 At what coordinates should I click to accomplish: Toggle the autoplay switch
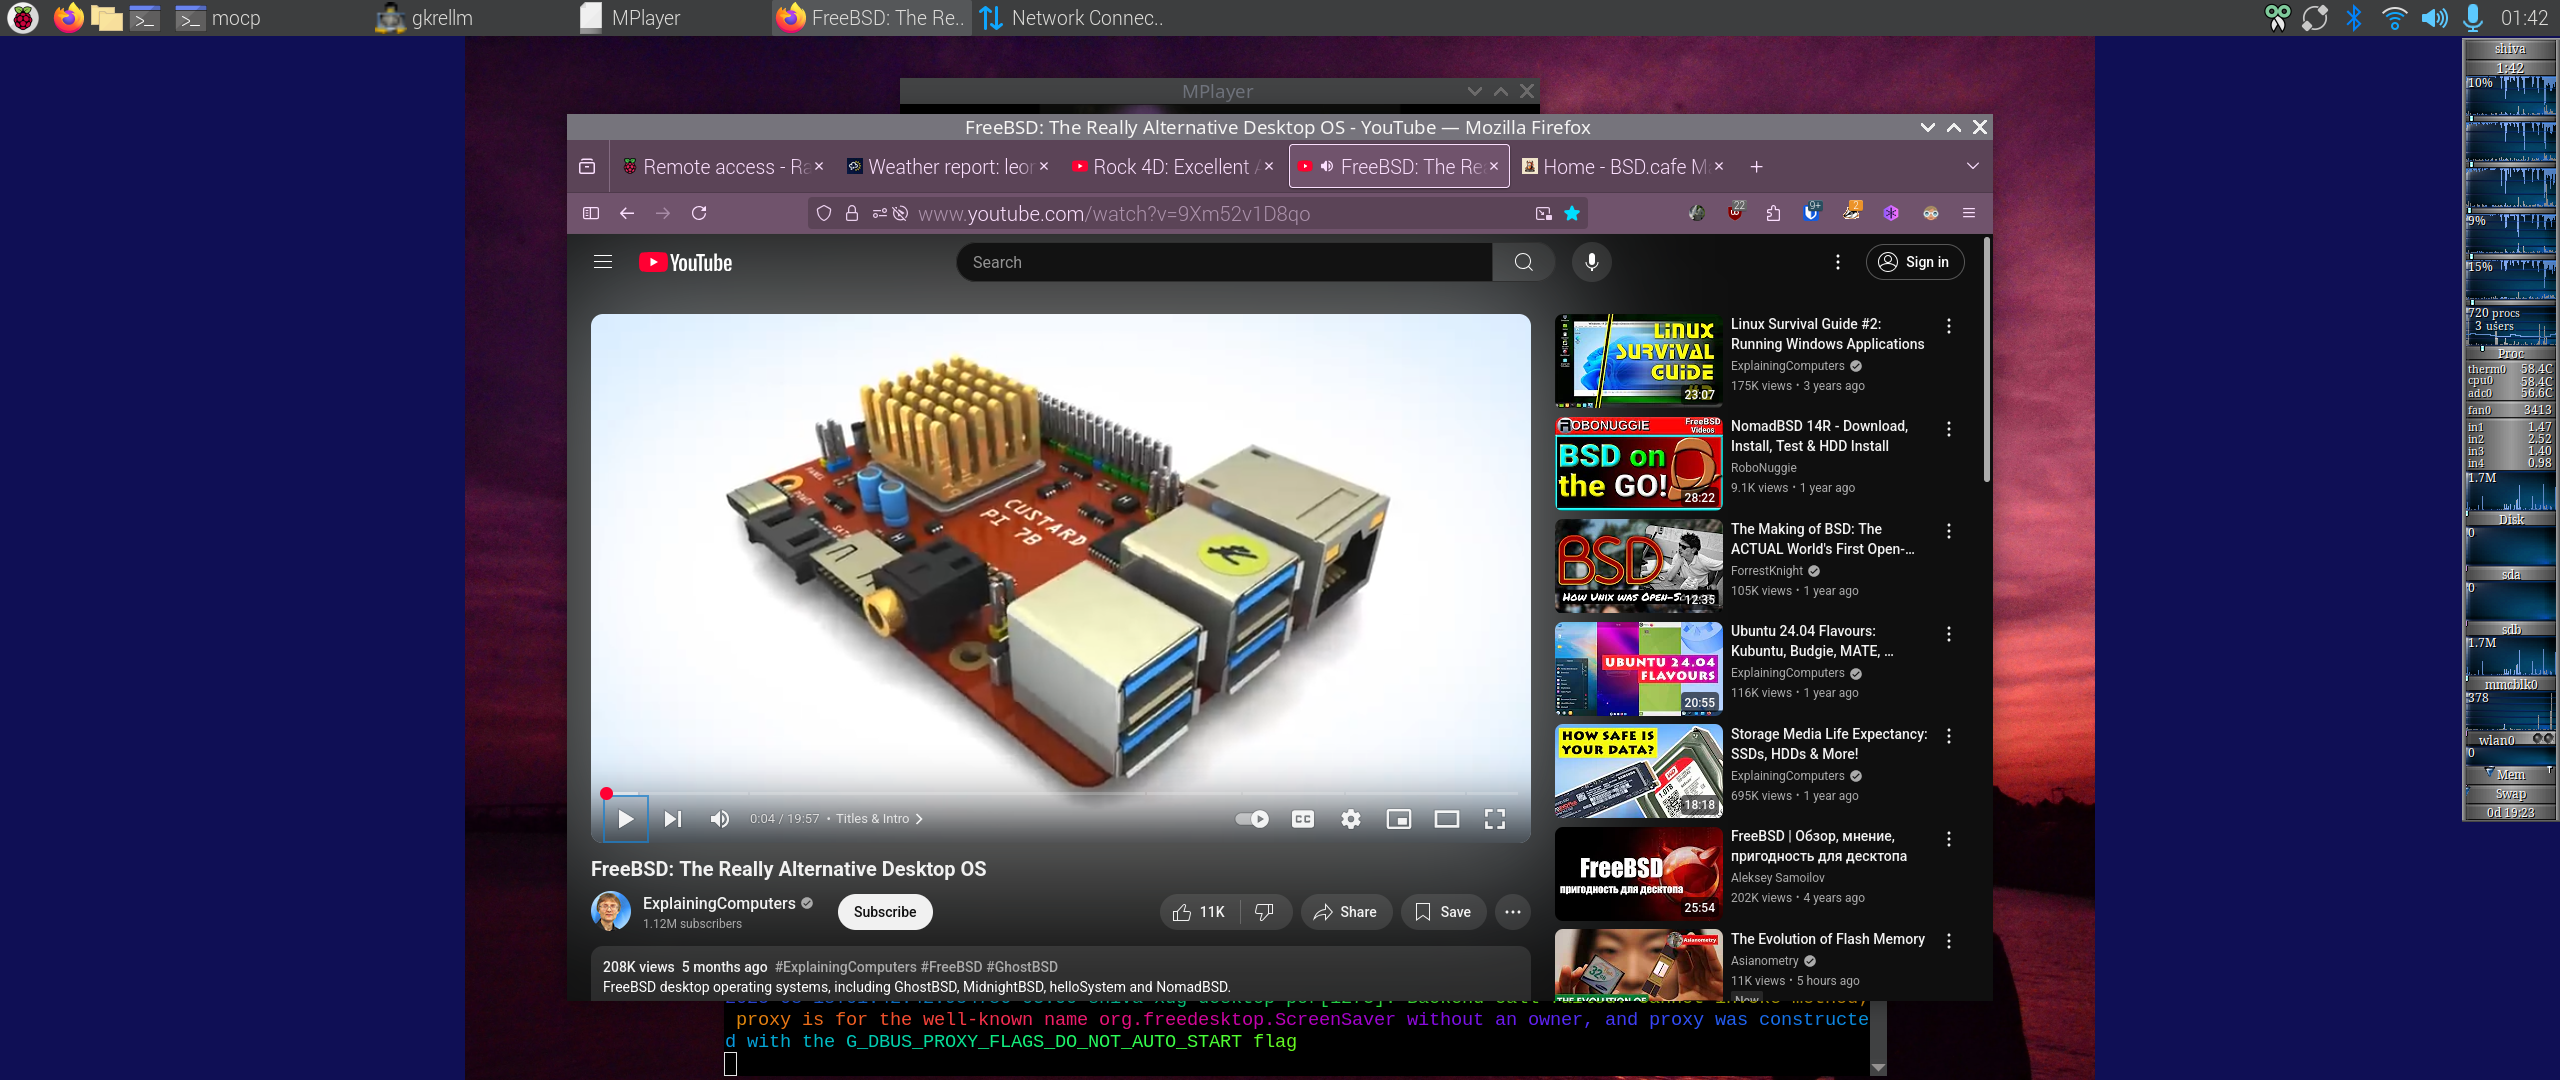[1252, 819]
